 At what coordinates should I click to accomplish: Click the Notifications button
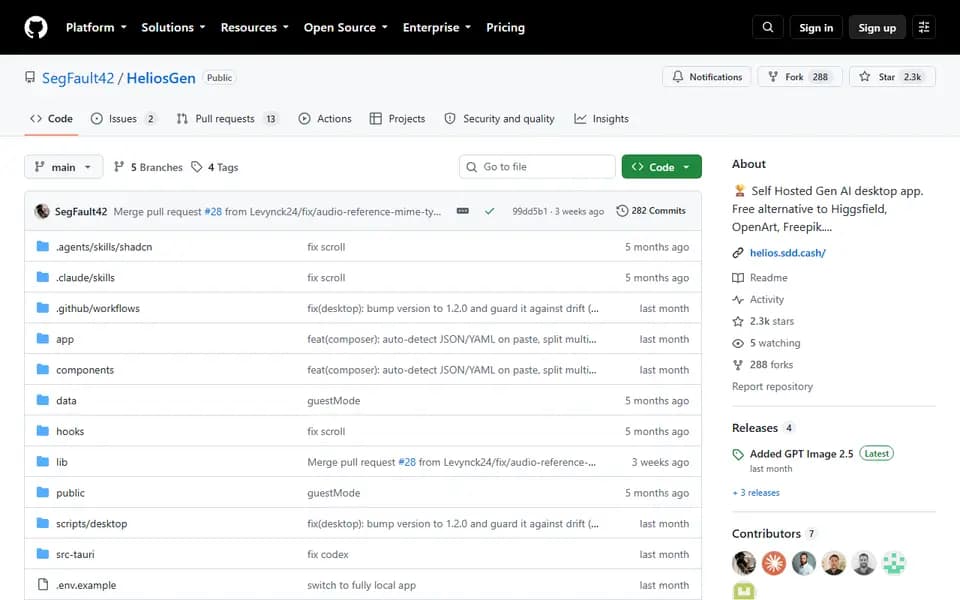pos(707,77)
